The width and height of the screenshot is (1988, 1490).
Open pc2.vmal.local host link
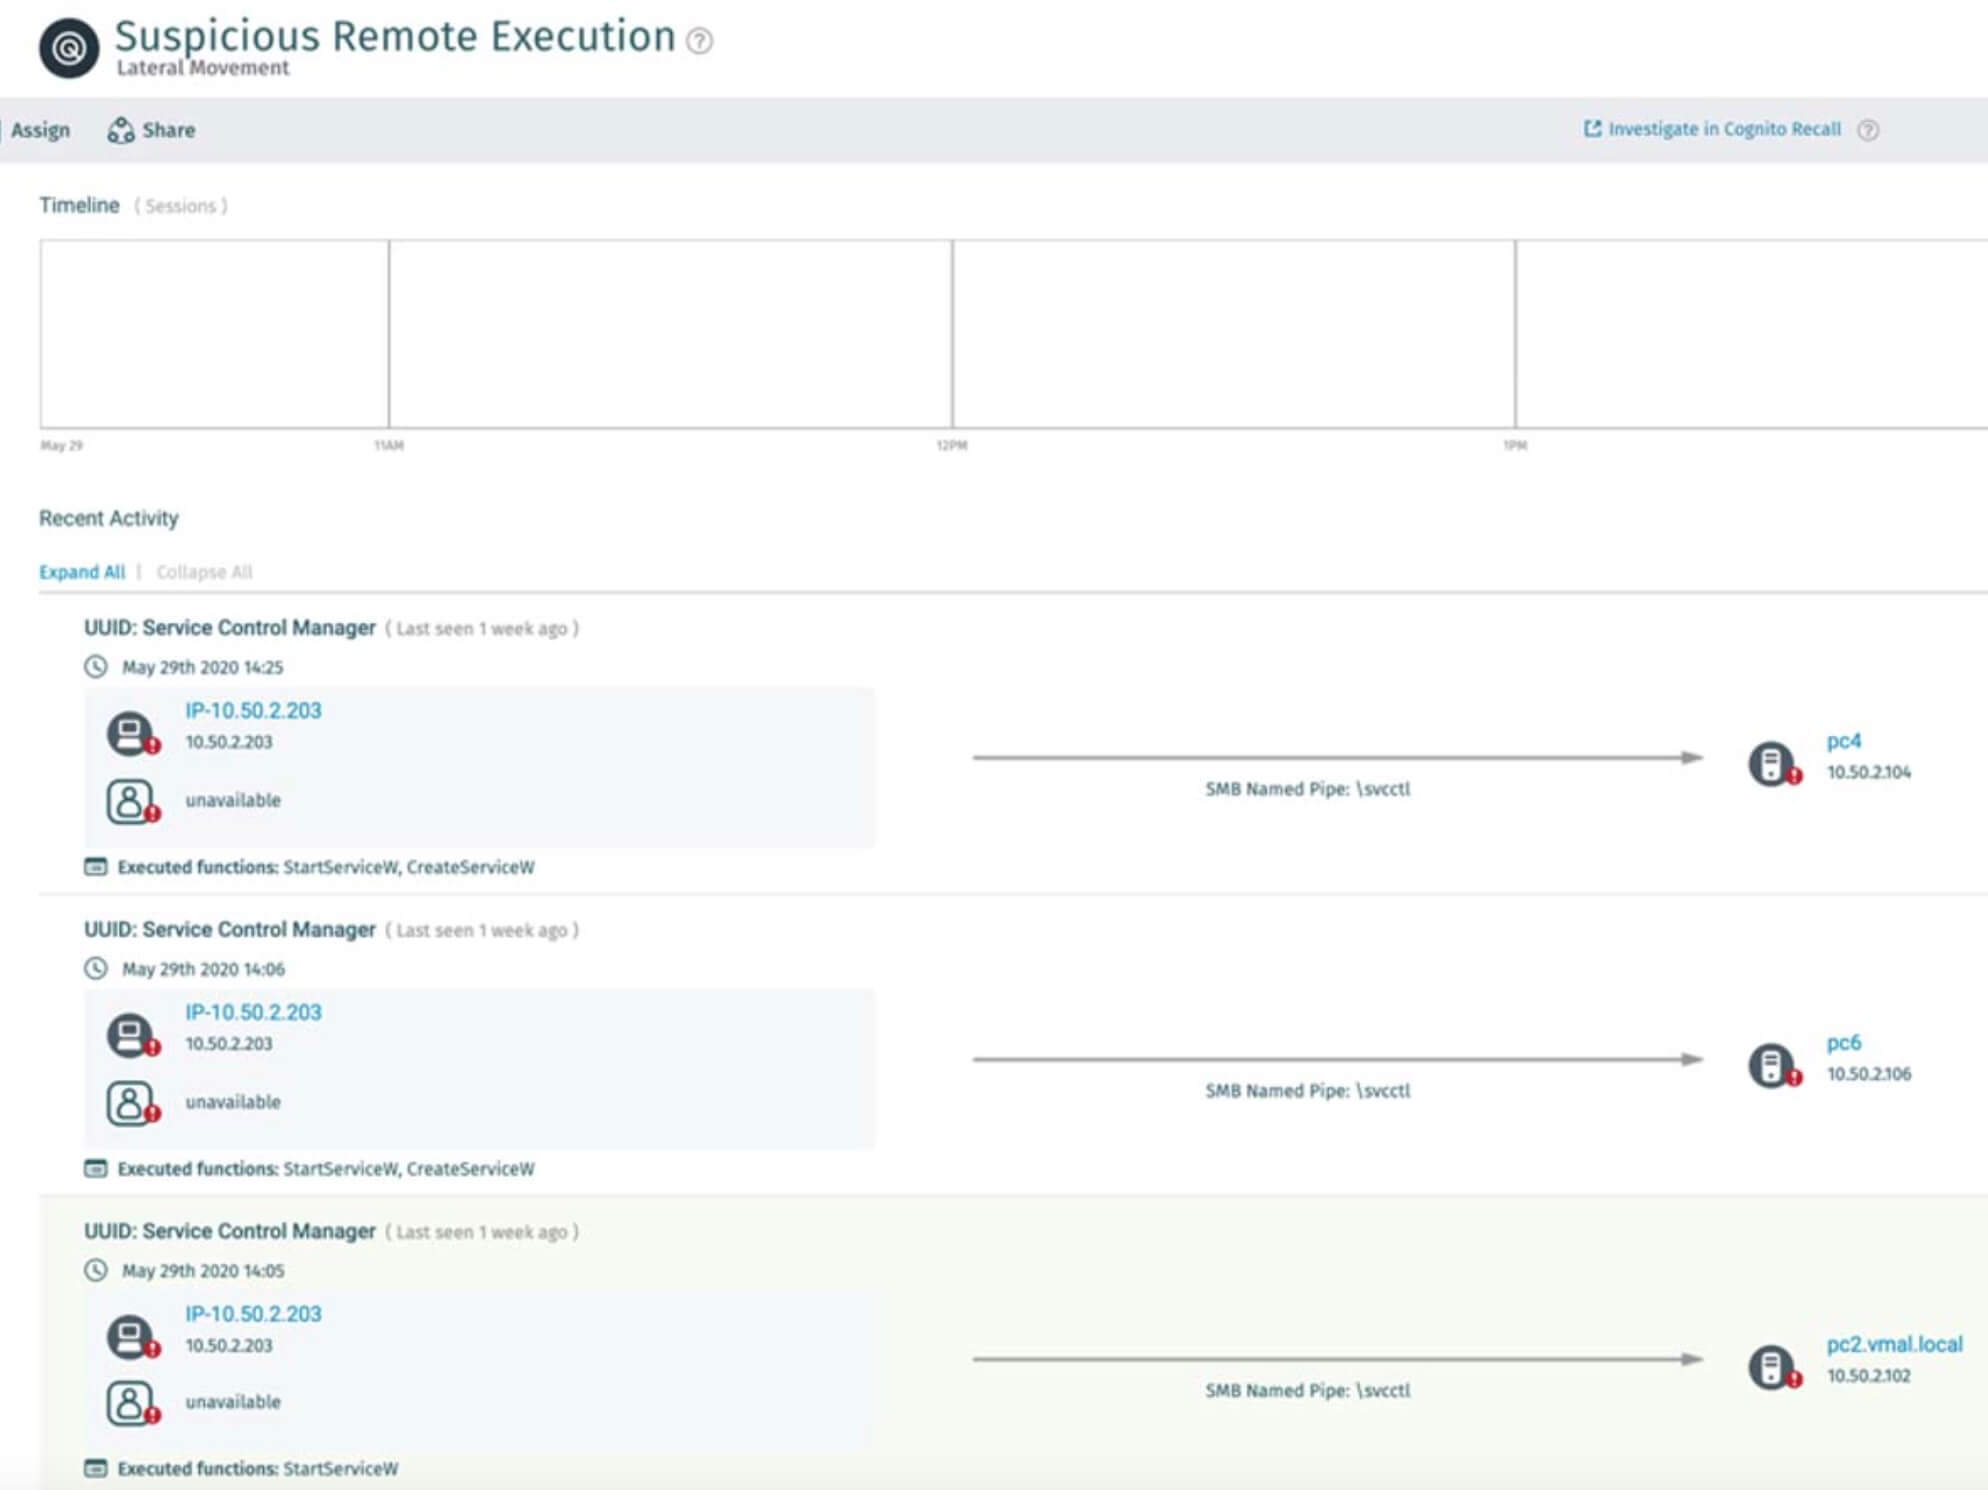coord(1894,1344)
